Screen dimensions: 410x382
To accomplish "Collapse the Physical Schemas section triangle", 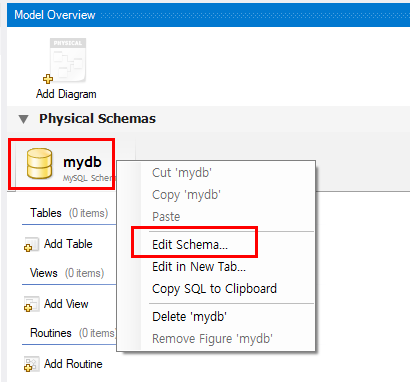I will [23, 119].
